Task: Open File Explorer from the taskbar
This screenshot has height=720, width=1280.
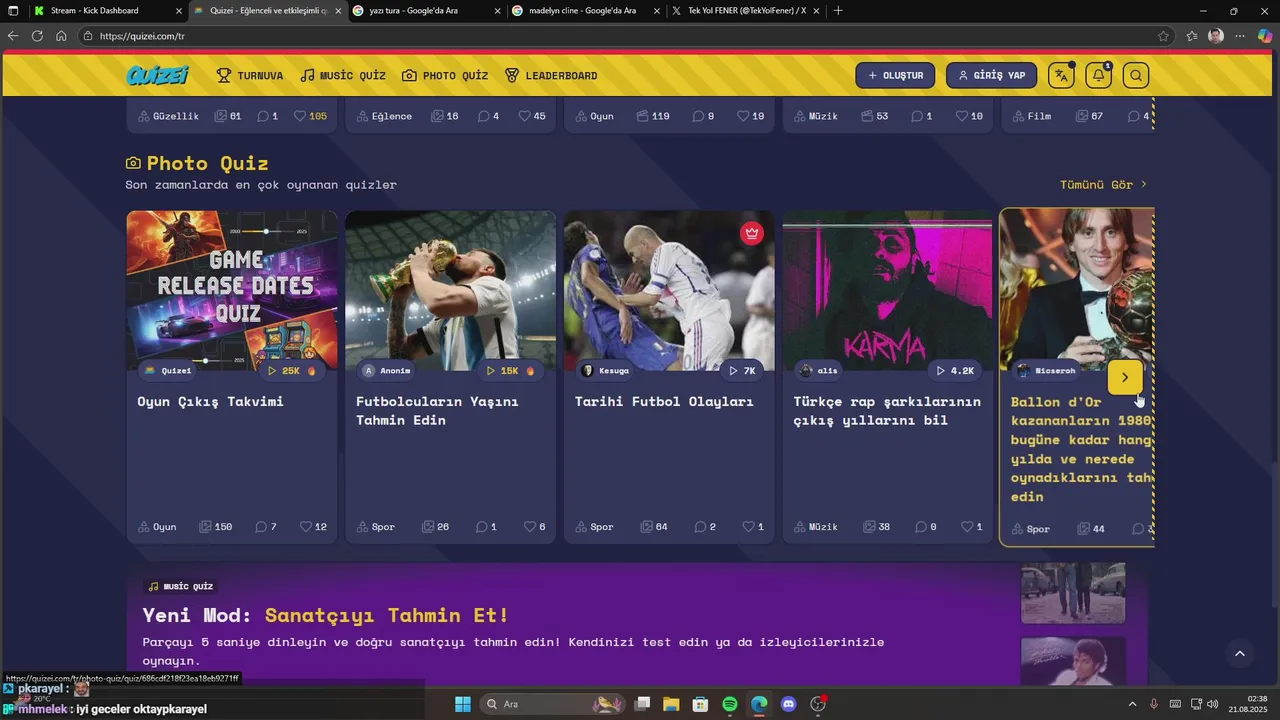Action: click(x=671, y=704)
